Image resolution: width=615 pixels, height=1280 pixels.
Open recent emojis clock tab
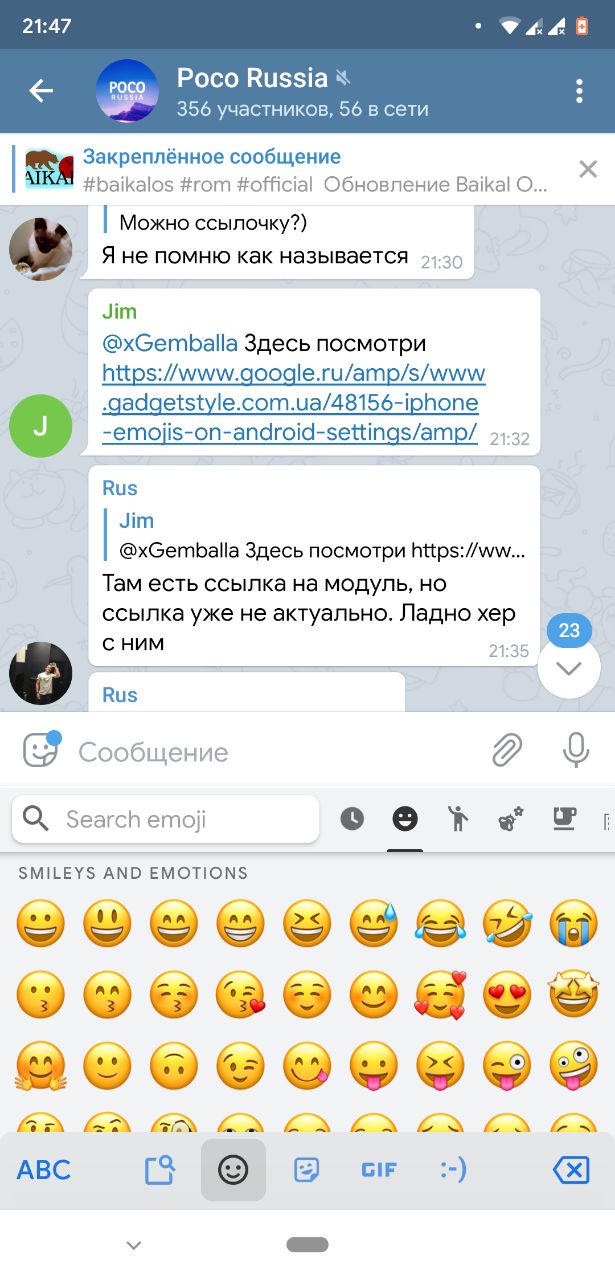pyautogui.click(x=352, y=820)
